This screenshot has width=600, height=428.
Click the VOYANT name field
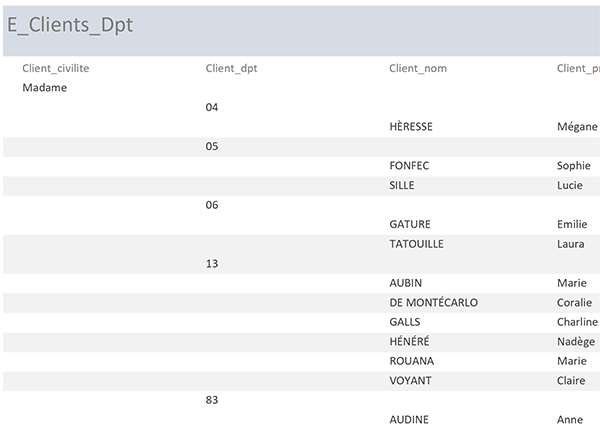[410, 380]
